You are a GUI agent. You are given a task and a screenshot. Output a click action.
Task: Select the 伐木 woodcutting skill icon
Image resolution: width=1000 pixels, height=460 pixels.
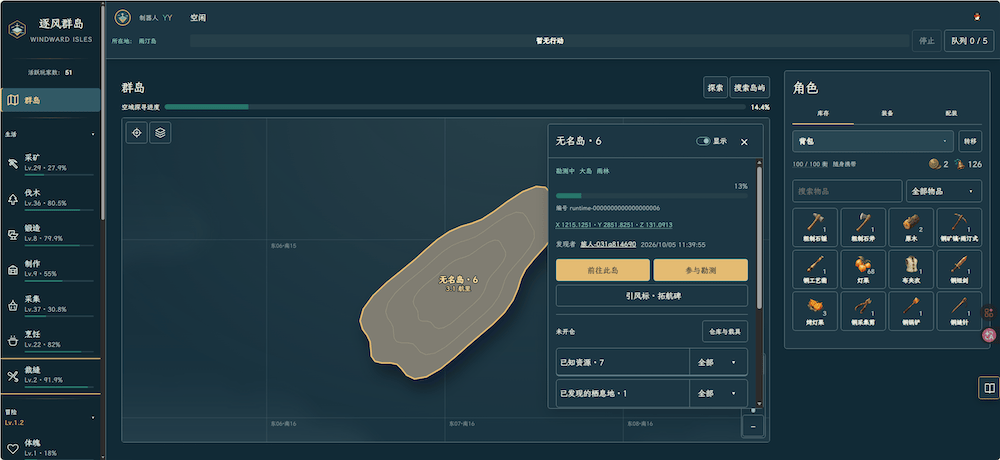pos(12,198)
